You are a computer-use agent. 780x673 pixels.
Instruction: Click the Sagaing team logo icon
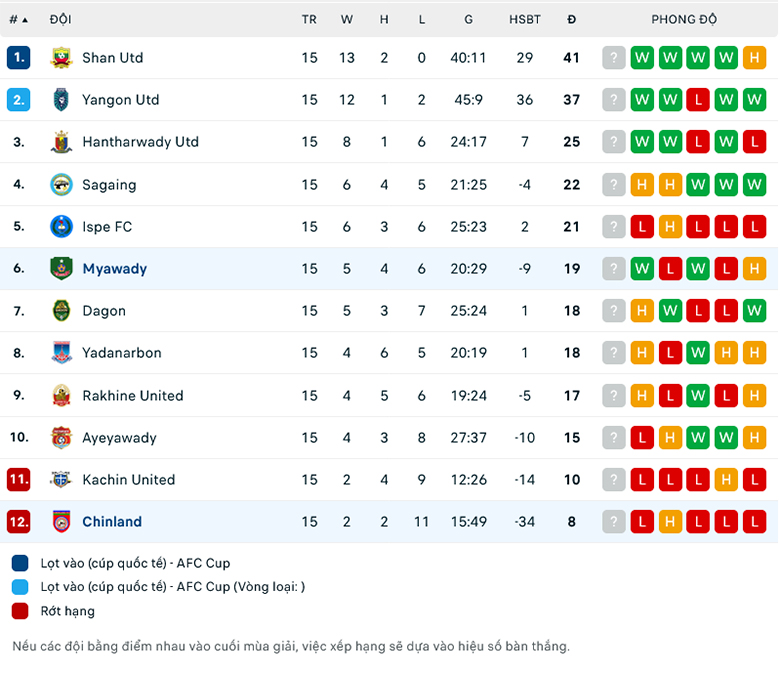point(61,184)
